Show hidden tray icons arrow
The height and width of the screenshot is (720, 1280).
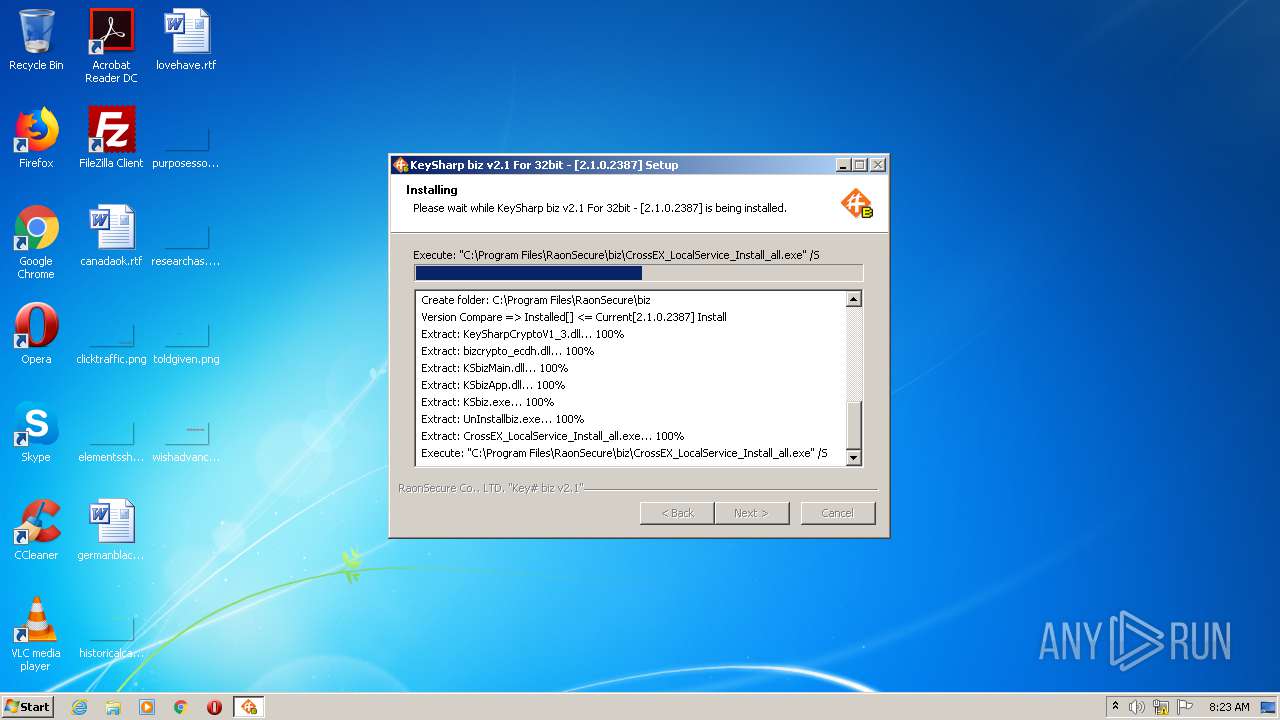click(1115, 707)
